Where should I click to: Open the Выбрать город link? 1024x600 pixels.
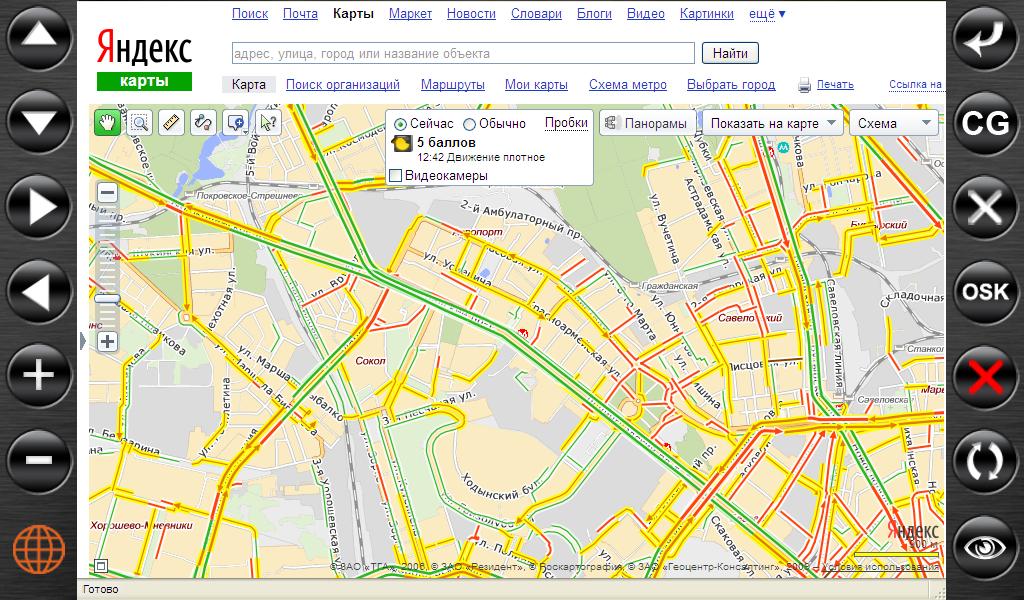[x=731, y=85]
